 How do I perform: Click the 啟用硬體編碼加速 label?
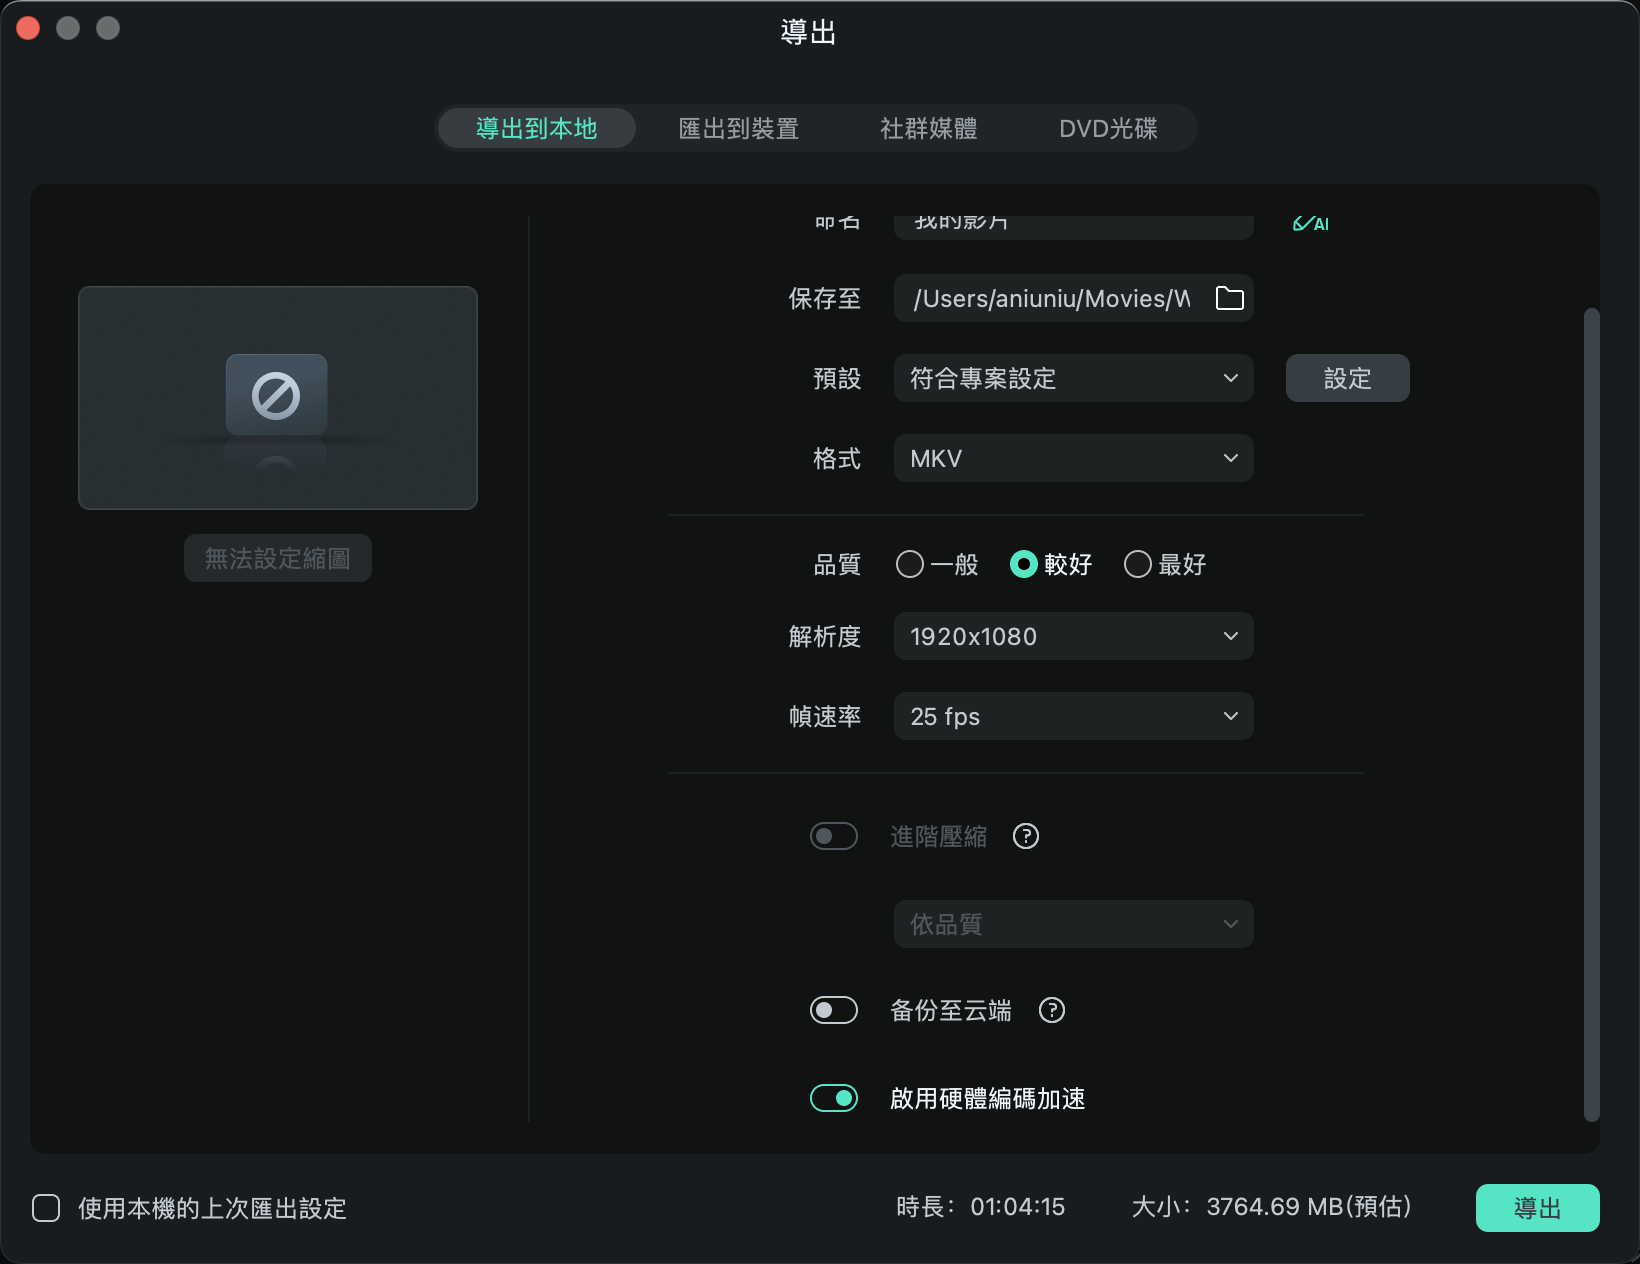click(x=987, y=1098)
